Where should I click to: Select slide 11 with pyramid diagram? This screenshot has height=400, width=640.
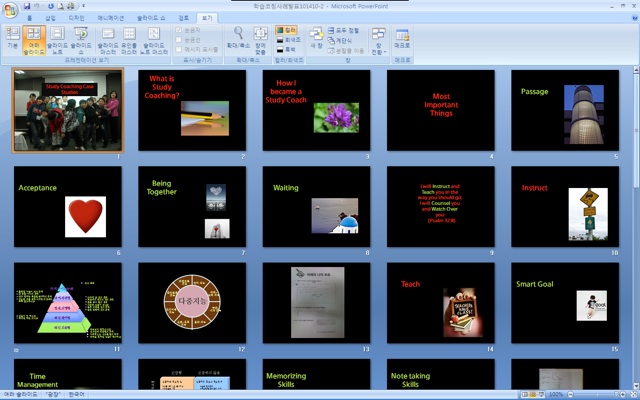click(68, 303)
